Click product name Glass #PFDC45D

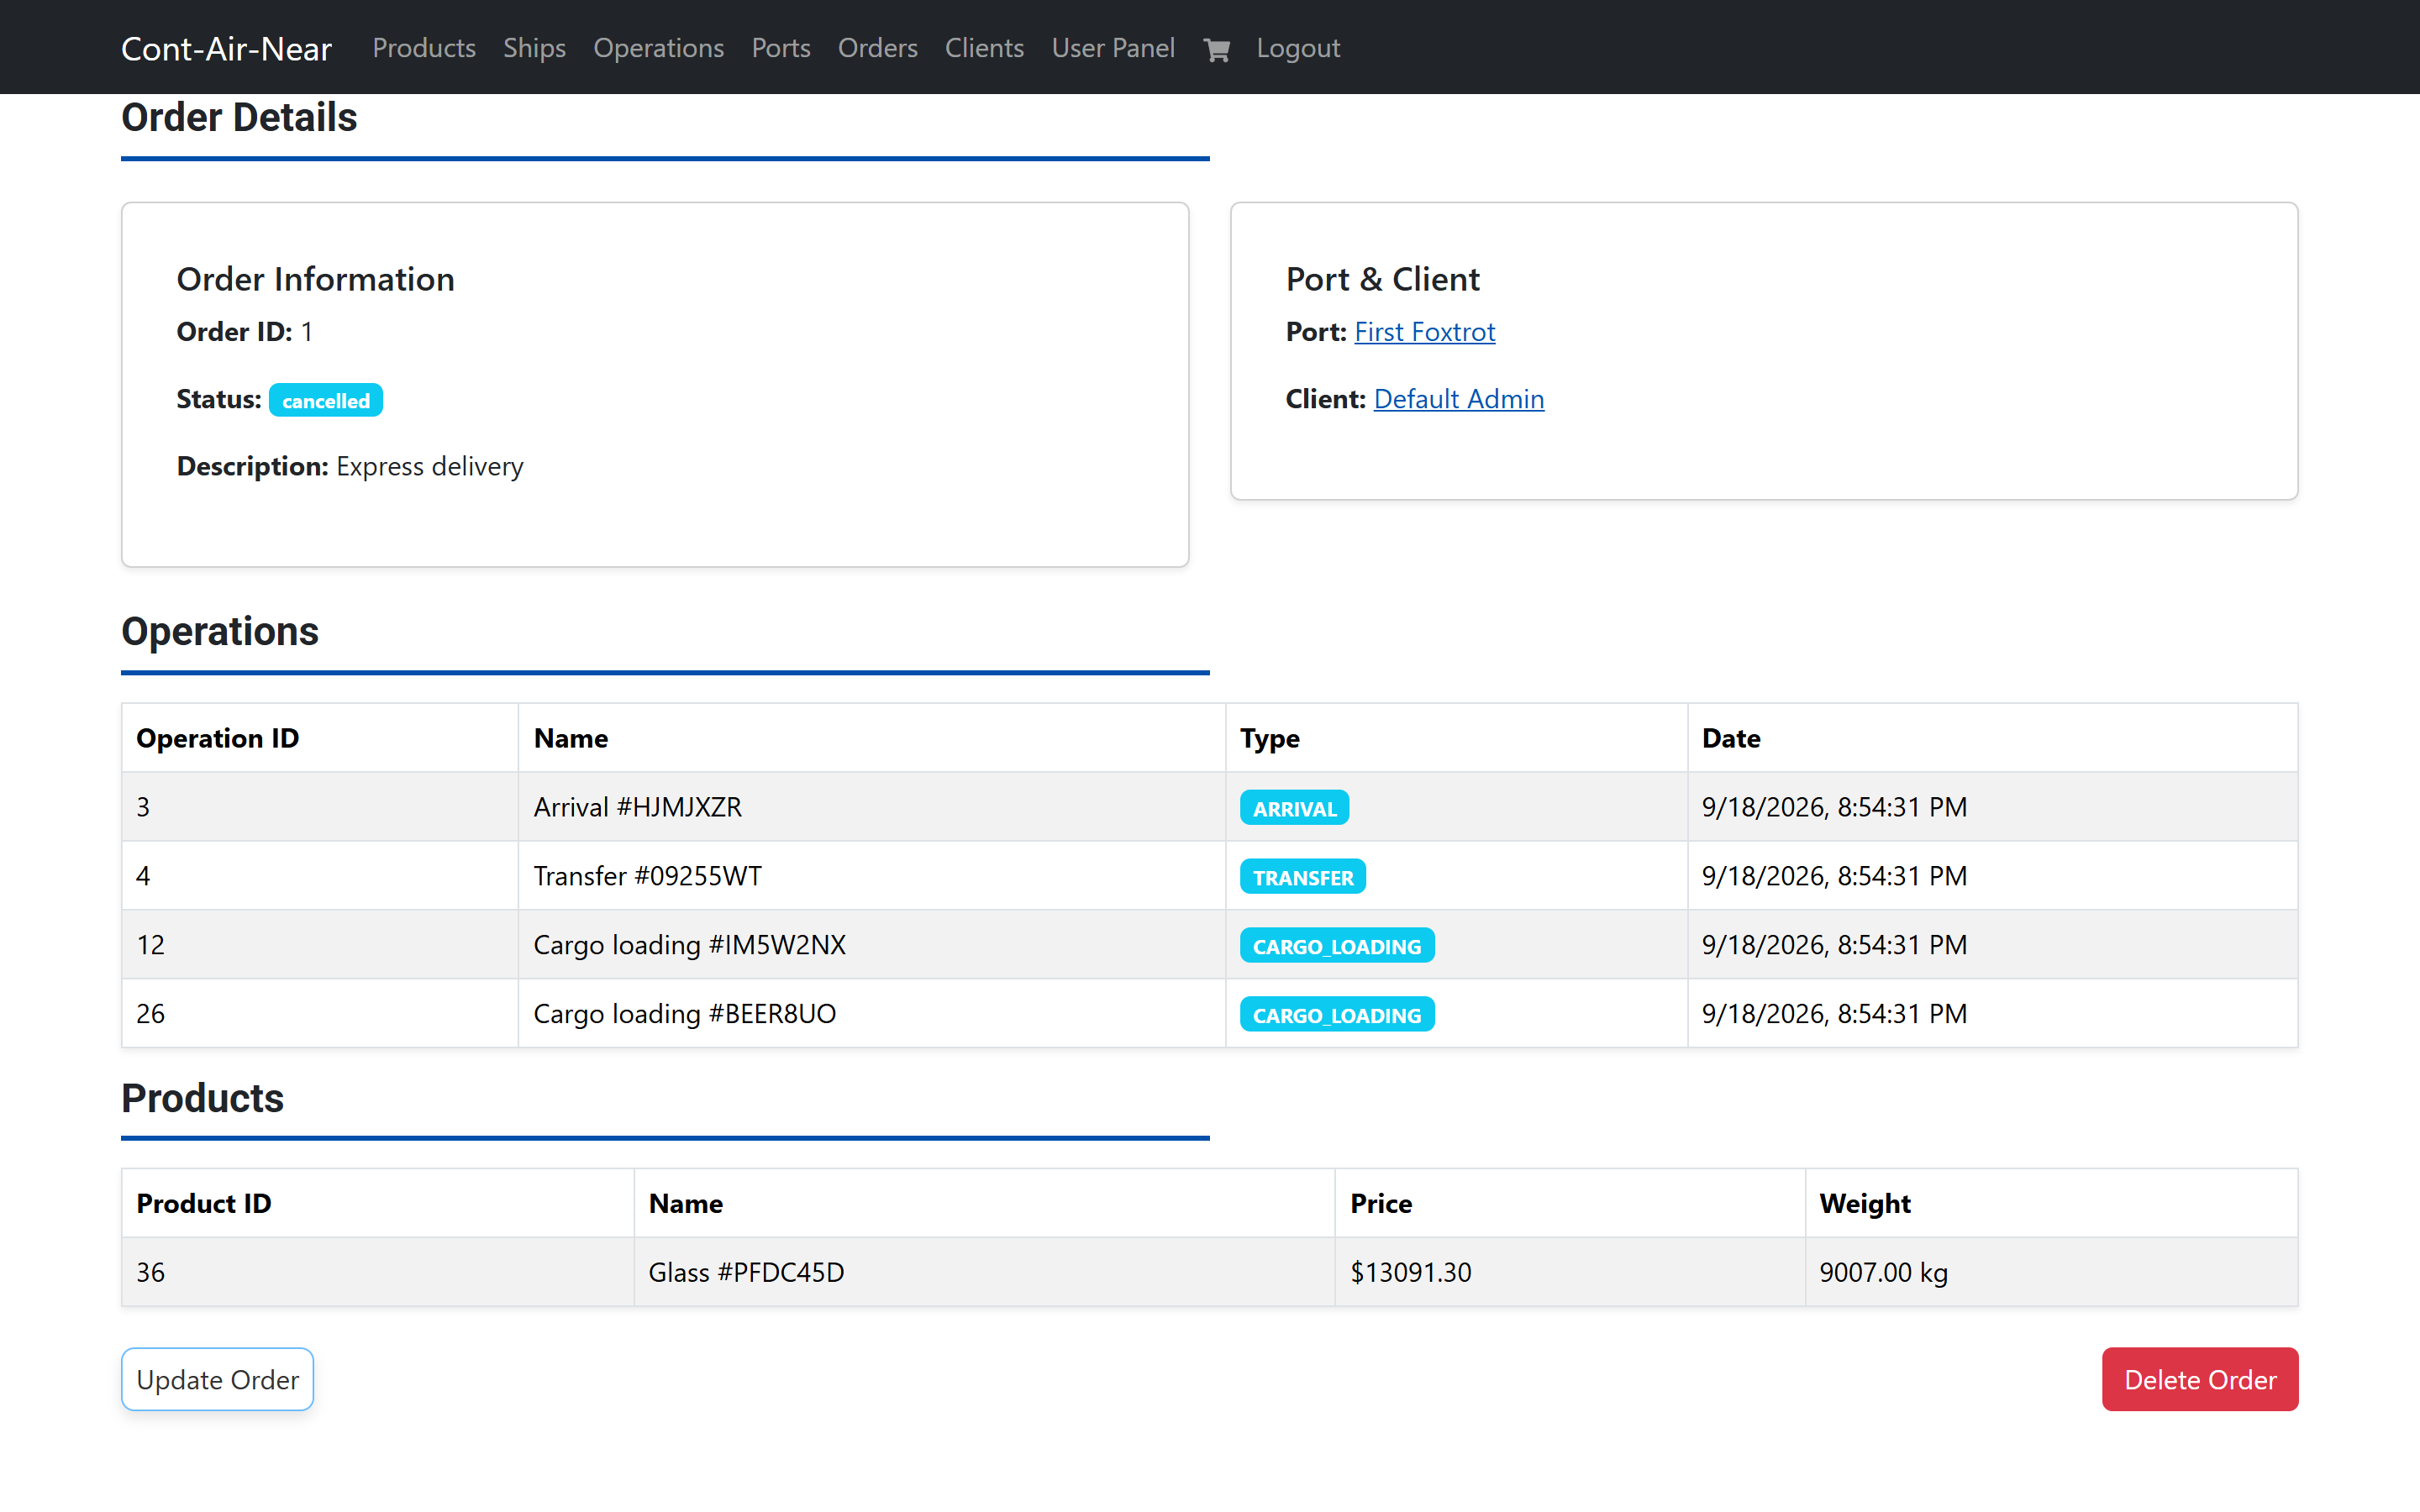(746, 1272)
